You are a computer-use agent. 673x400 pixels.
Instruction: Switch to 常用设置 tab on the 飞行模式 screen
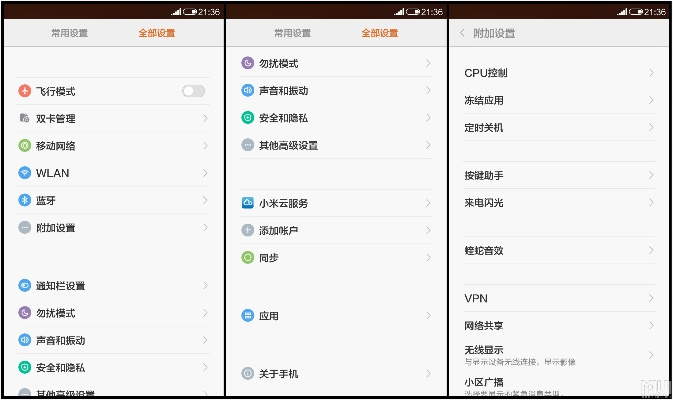[x=70, y=33]
